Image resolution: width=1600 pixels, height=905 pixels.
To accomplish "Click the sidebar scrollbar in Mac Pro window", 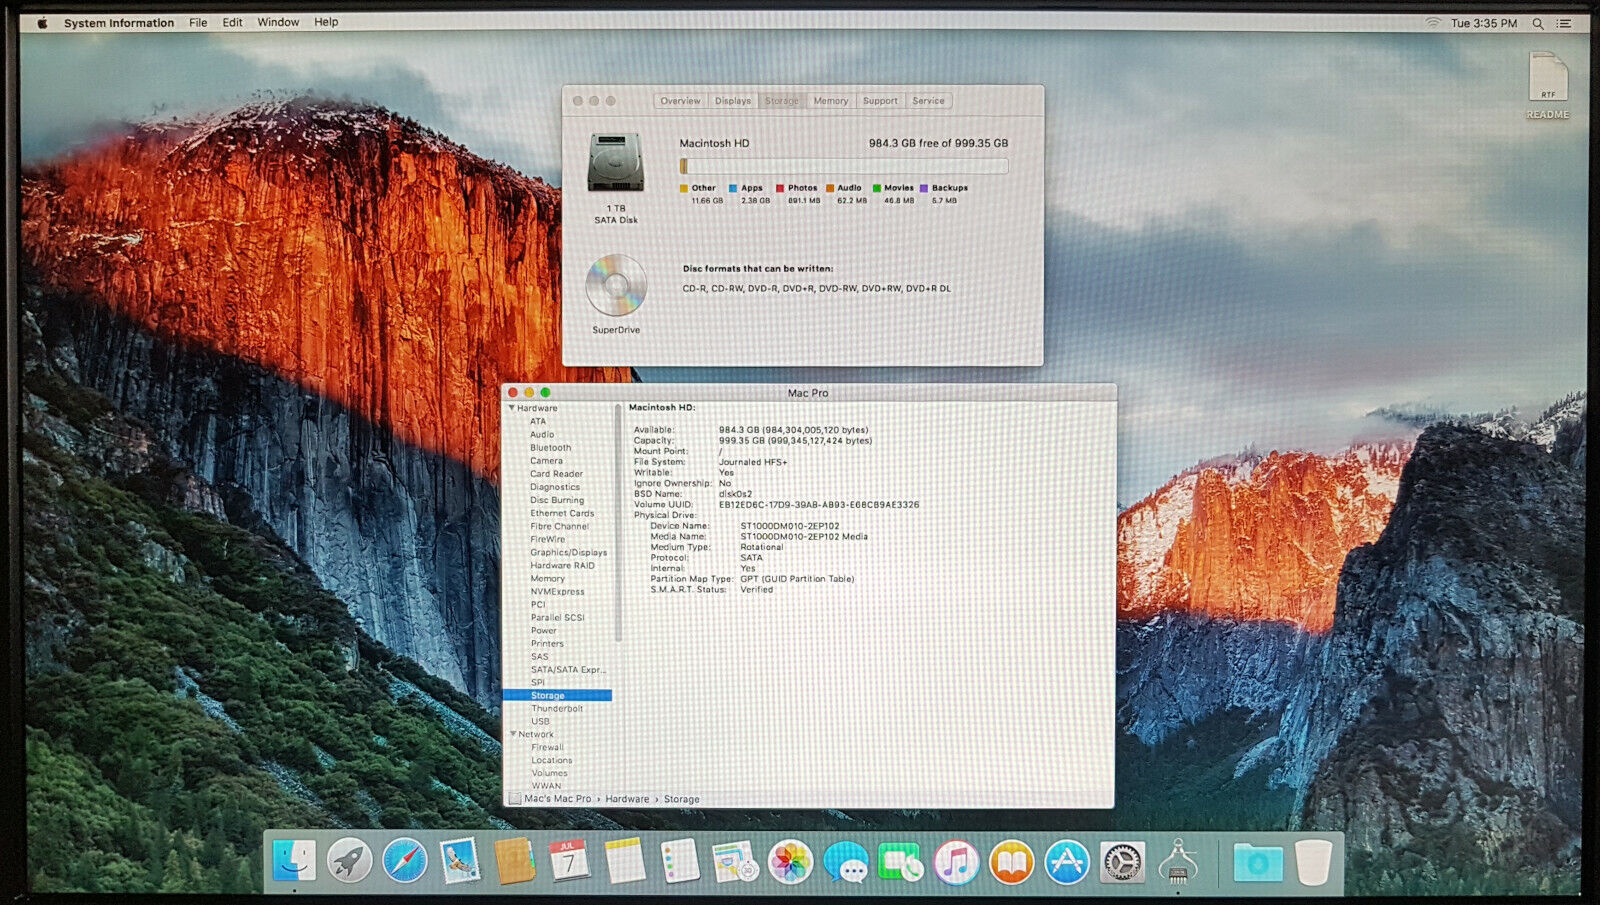I will (617, 522).
